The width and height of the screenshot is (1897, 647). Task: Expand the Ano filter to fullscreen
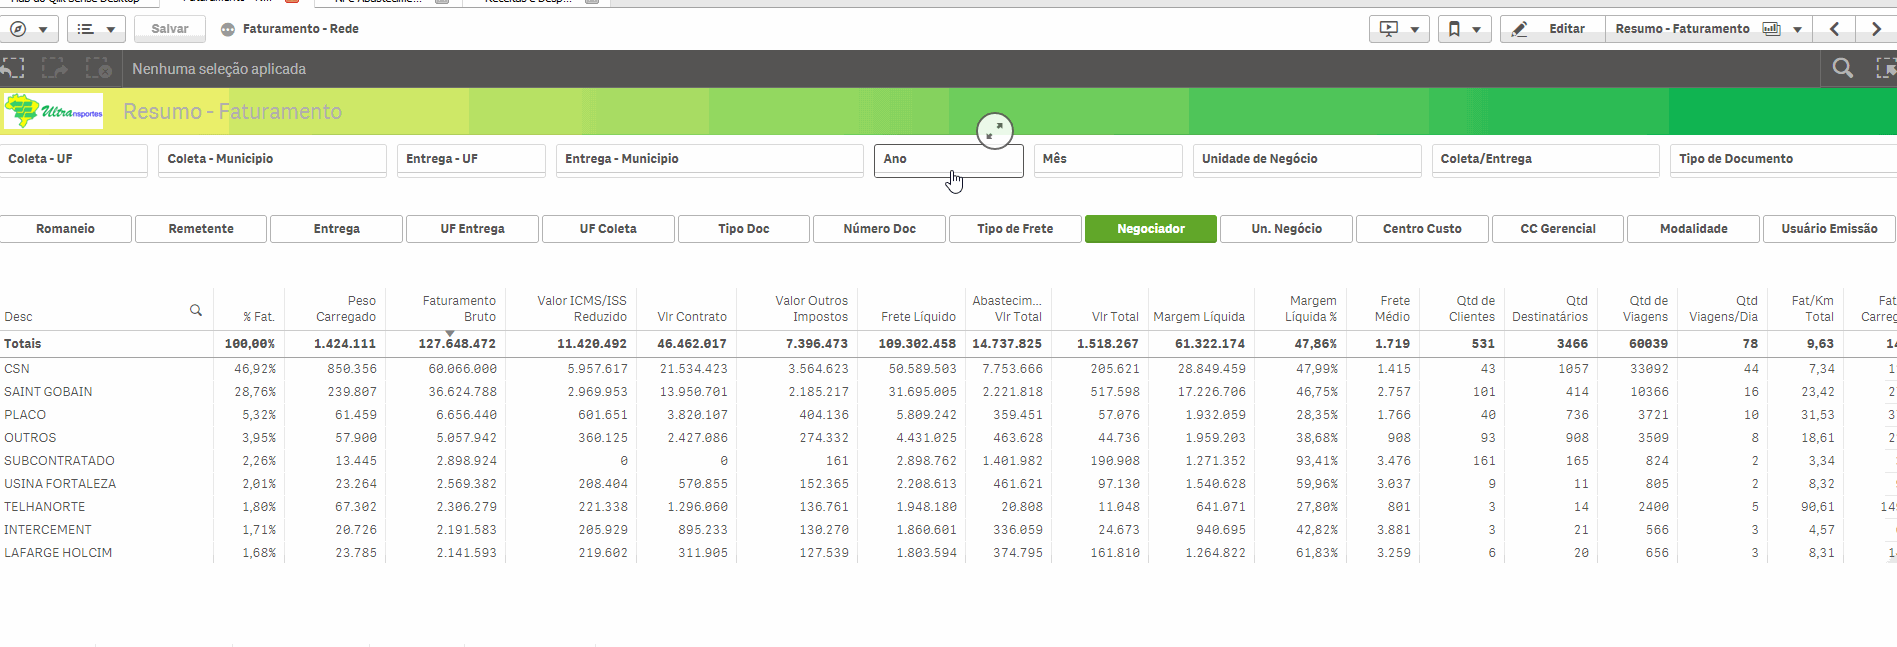pyautogui.click(x=995, y=130)
